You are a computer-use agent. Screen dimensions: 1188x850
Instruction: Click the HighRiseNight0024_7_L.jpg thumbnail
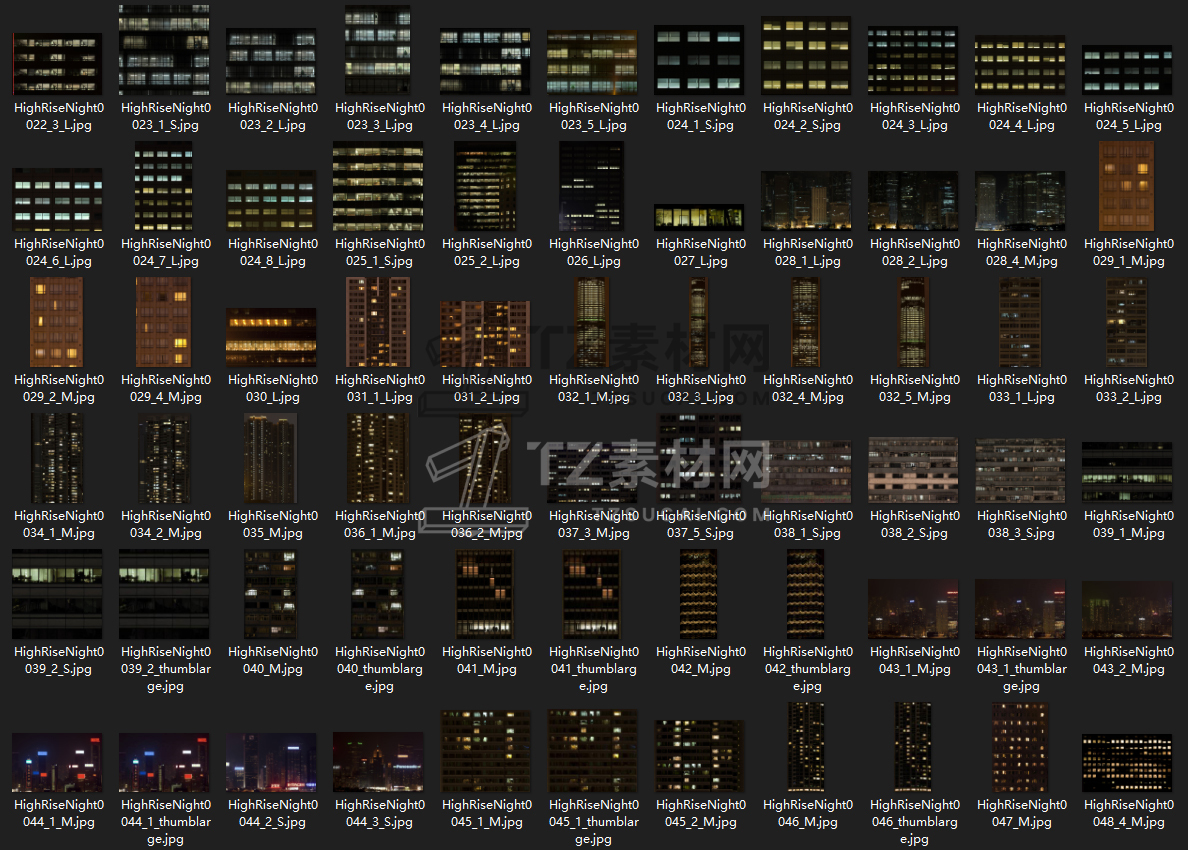click(x=164, y=186)
